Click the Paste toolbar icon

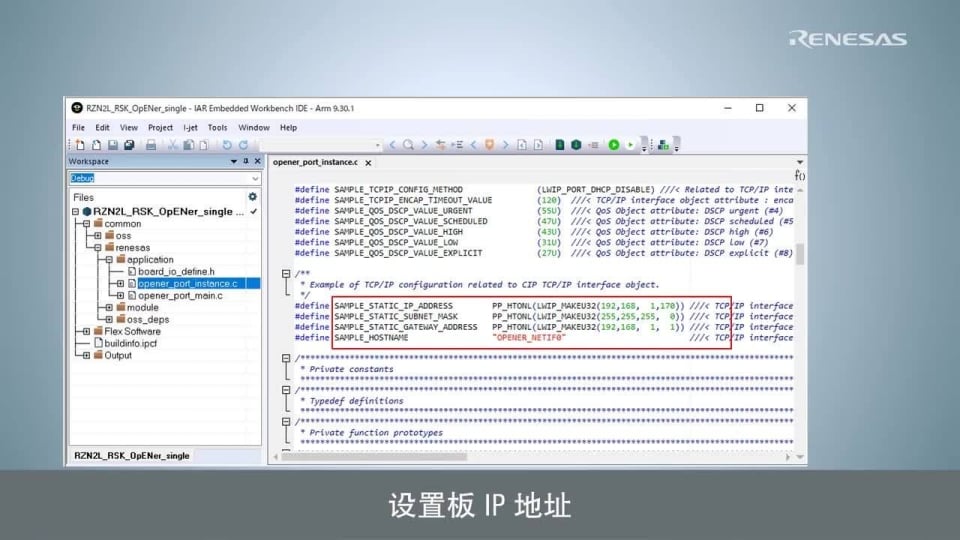pyautogui.click(x=204, y=145)
